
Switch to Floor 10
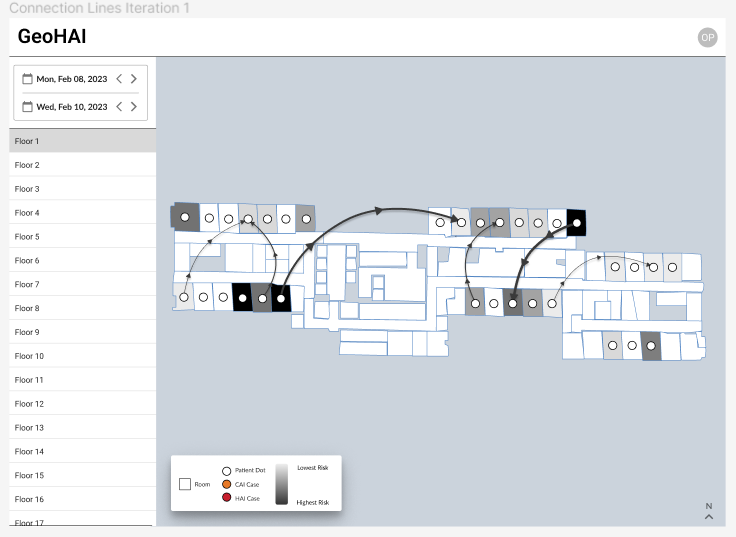pyautogui.click(x=83, y=356)
